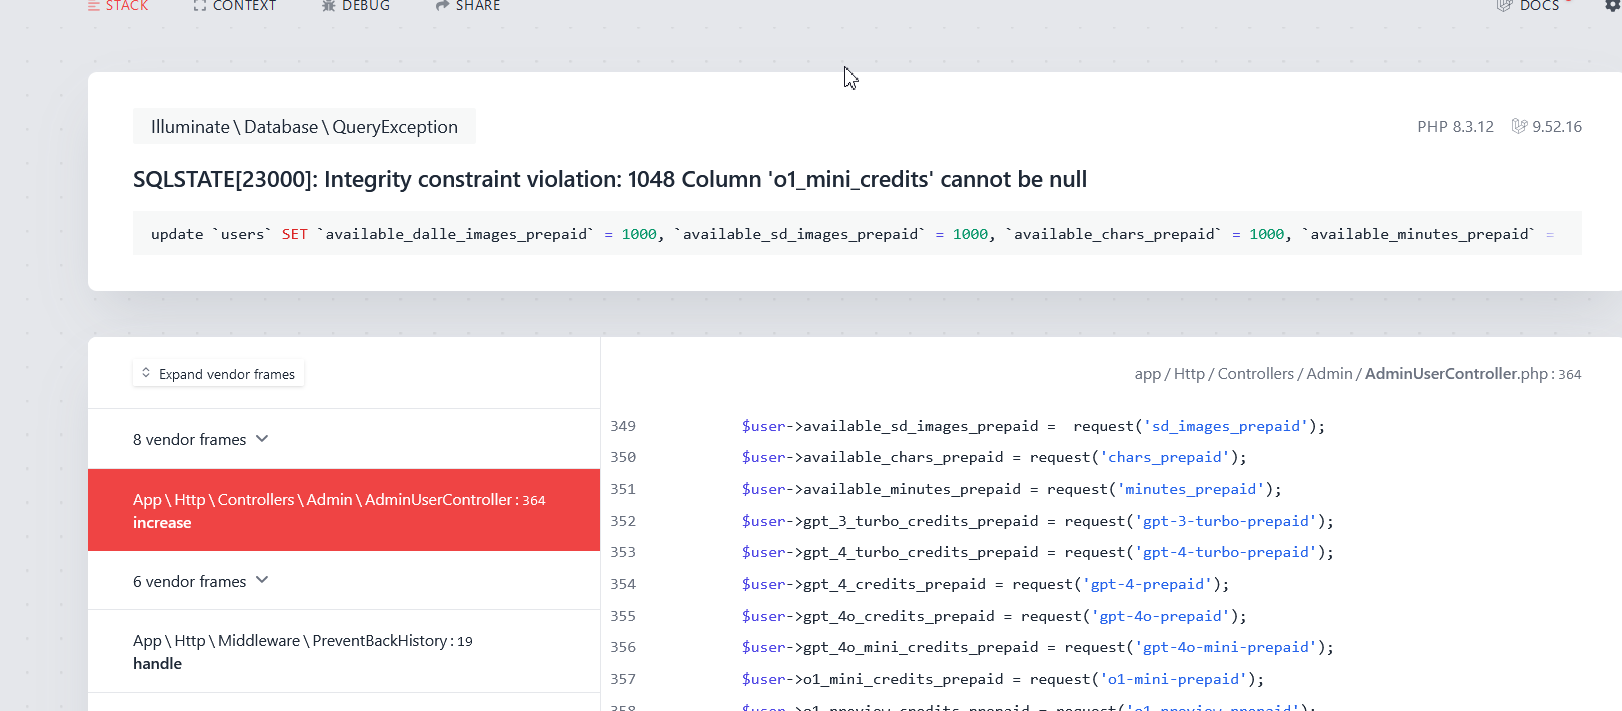
Task: Click code line 352 gpt_3_turbo_credits_prepaid
Action: (1036, 521)
